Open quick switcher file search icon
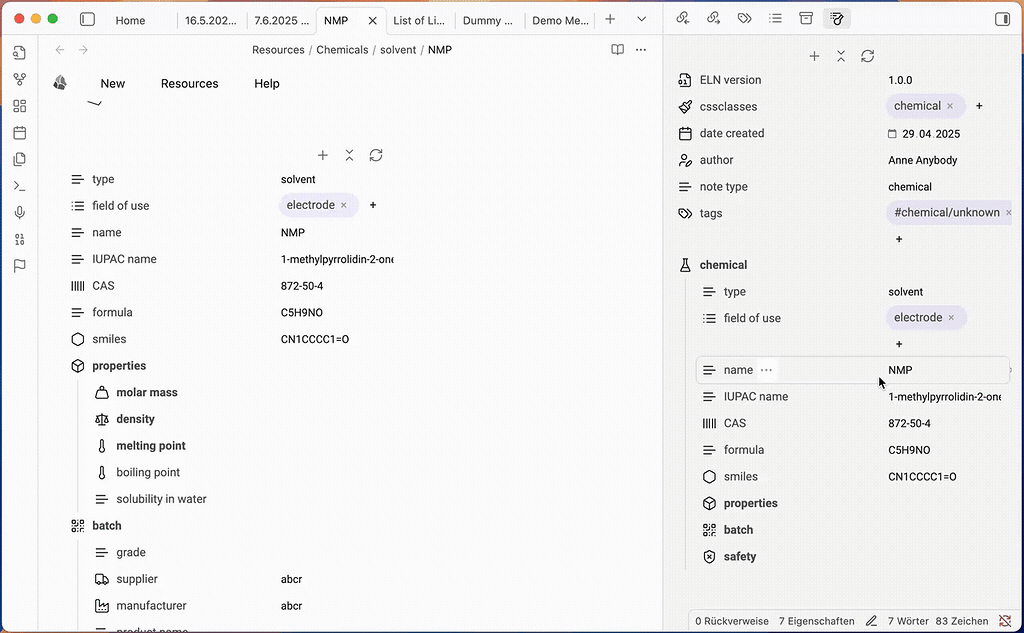 20,53
